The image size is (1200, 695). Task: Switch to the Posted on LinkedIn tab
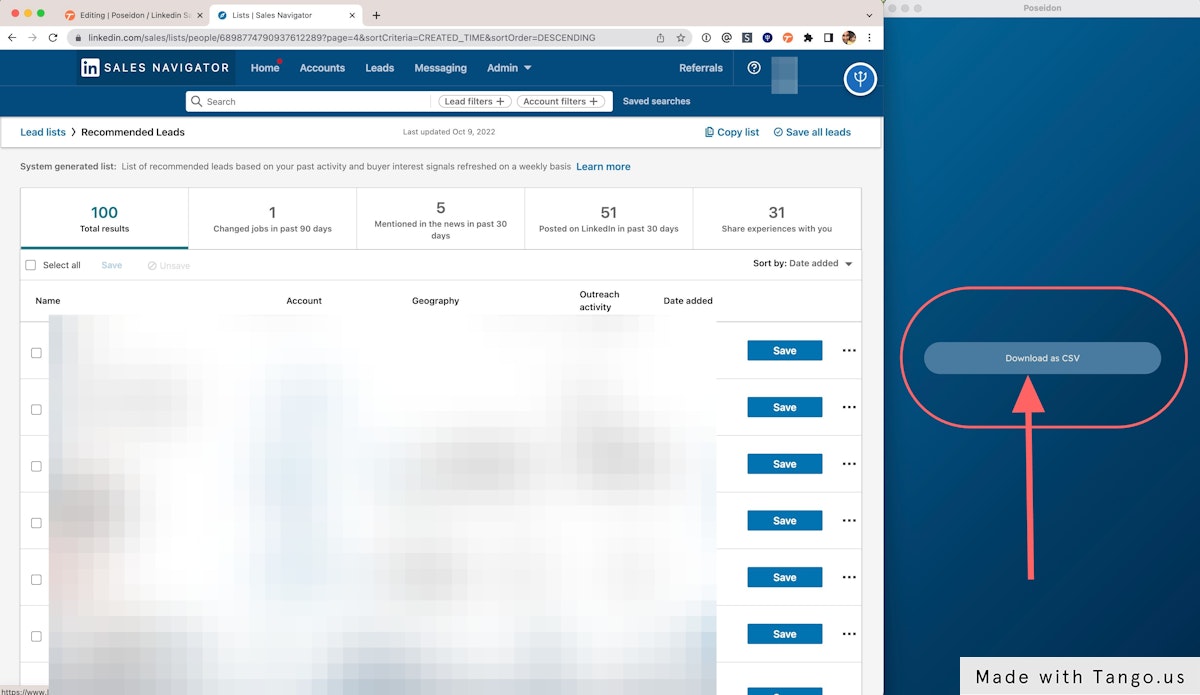(x=608, y=218)
